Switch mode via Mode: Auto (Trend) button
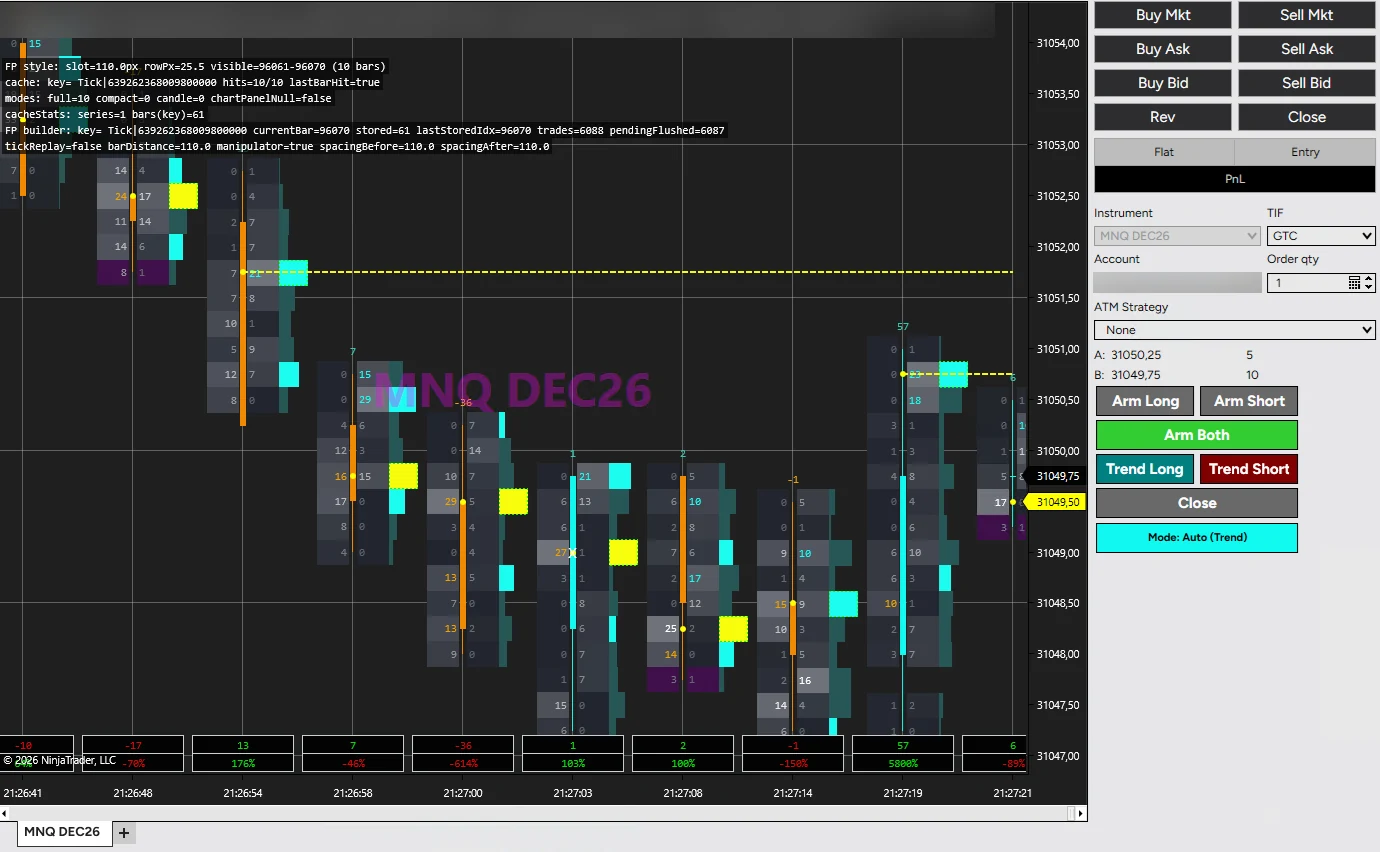The image size is (1380, 852). [1197, 537]
